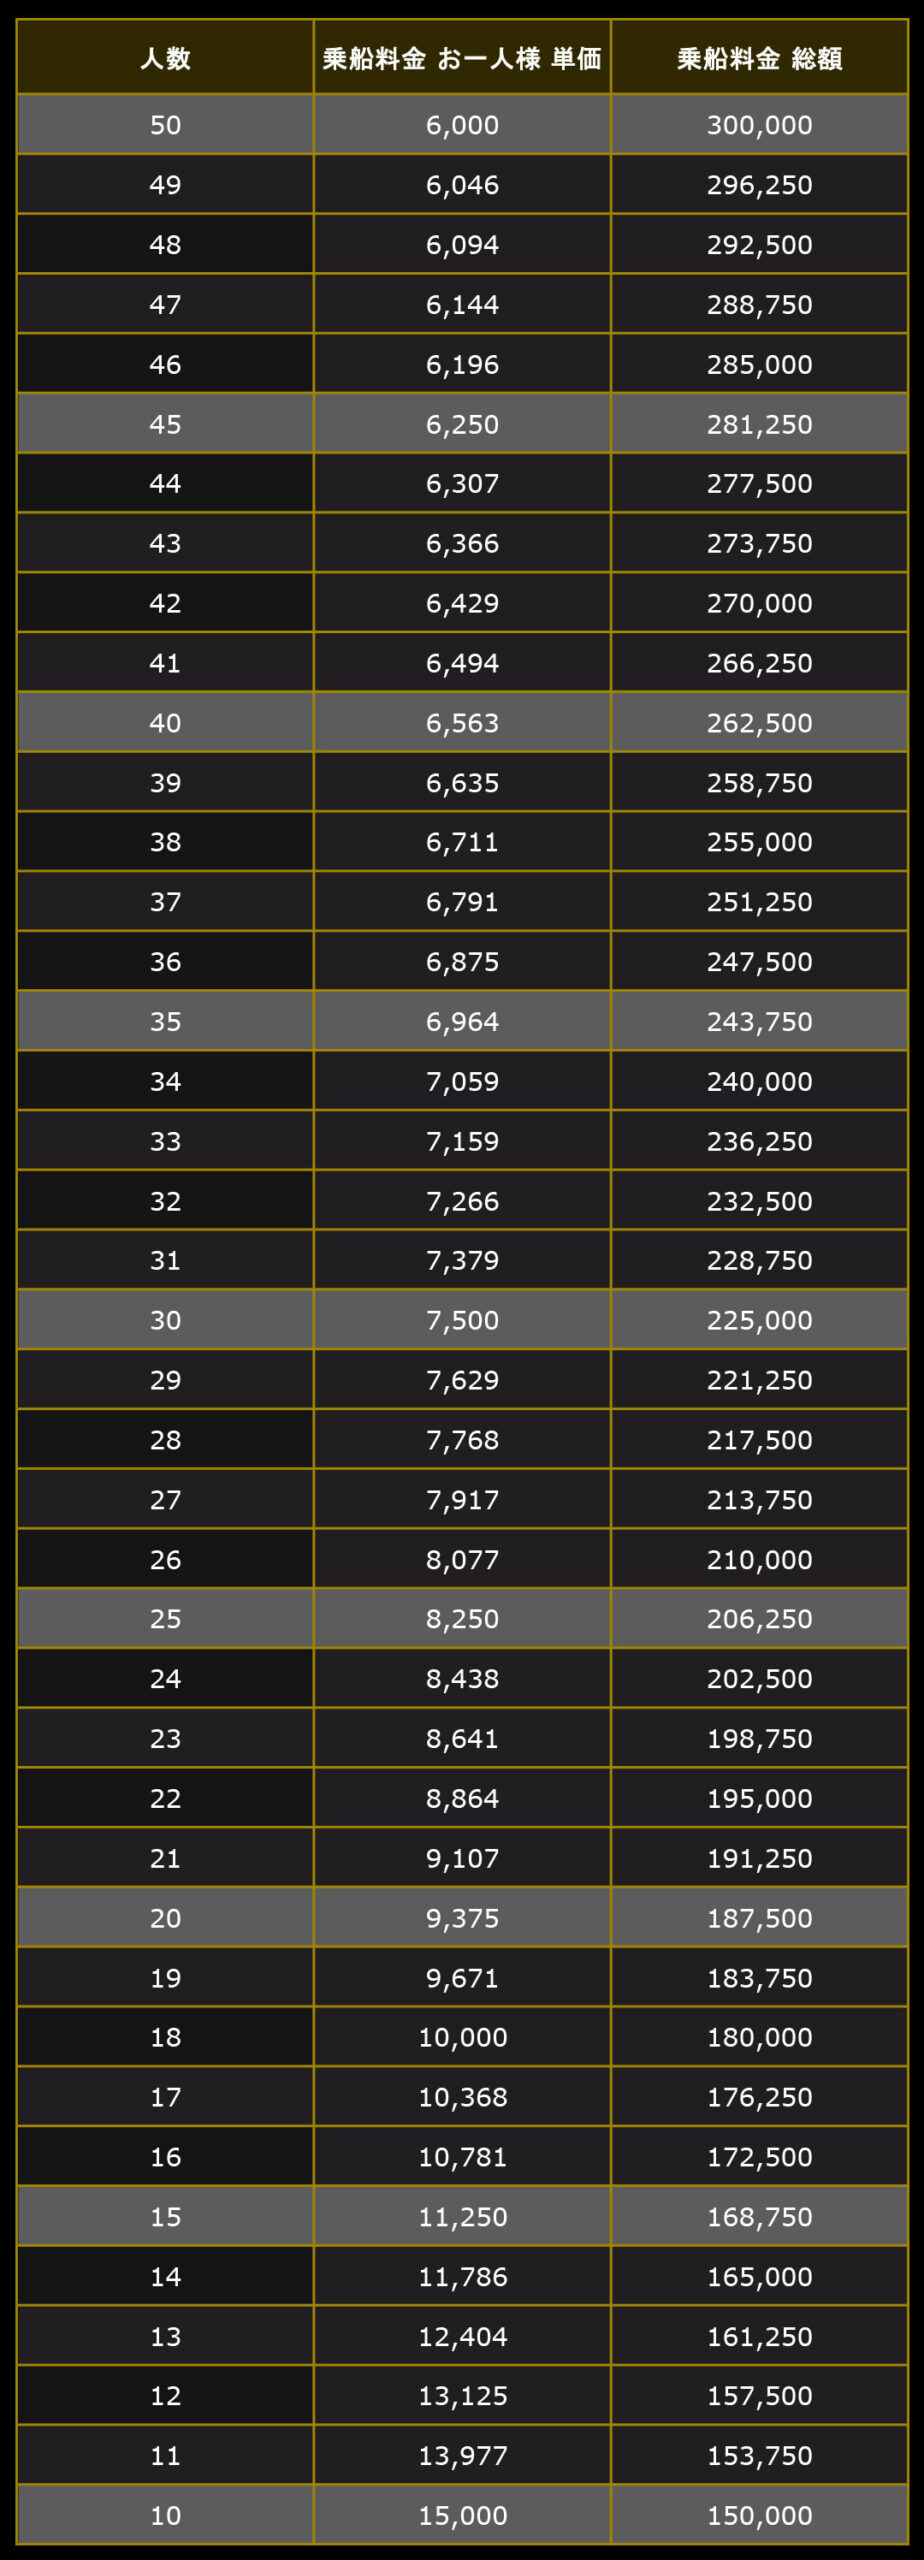Click the 300,000 total cell
924x2560 pixels.
[x=759, y=125]
